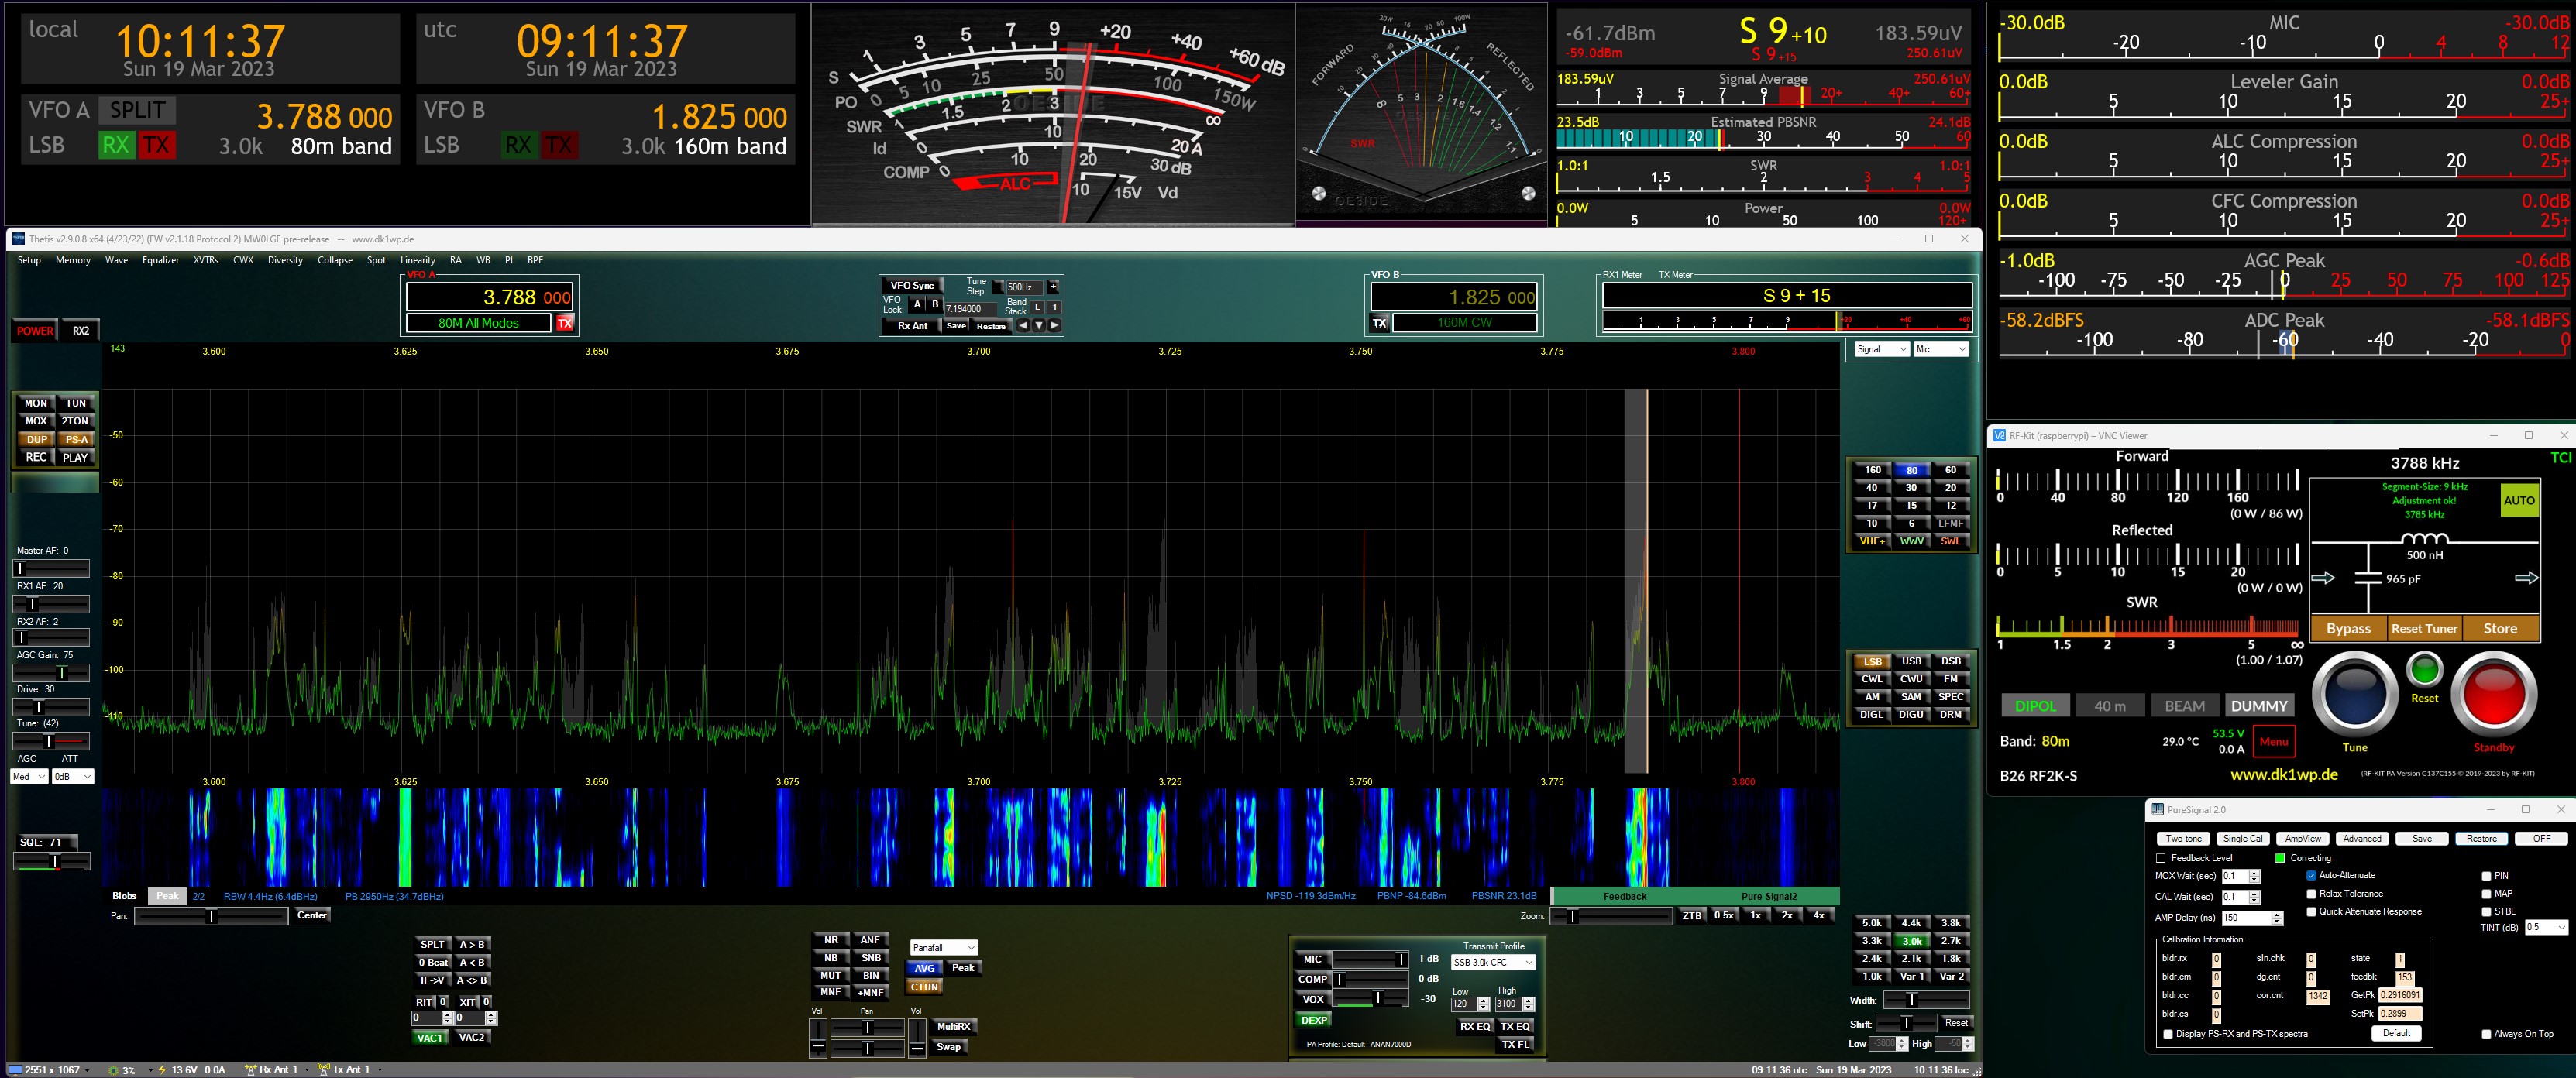Click the VFO lock A button

[x=917, y=304]
